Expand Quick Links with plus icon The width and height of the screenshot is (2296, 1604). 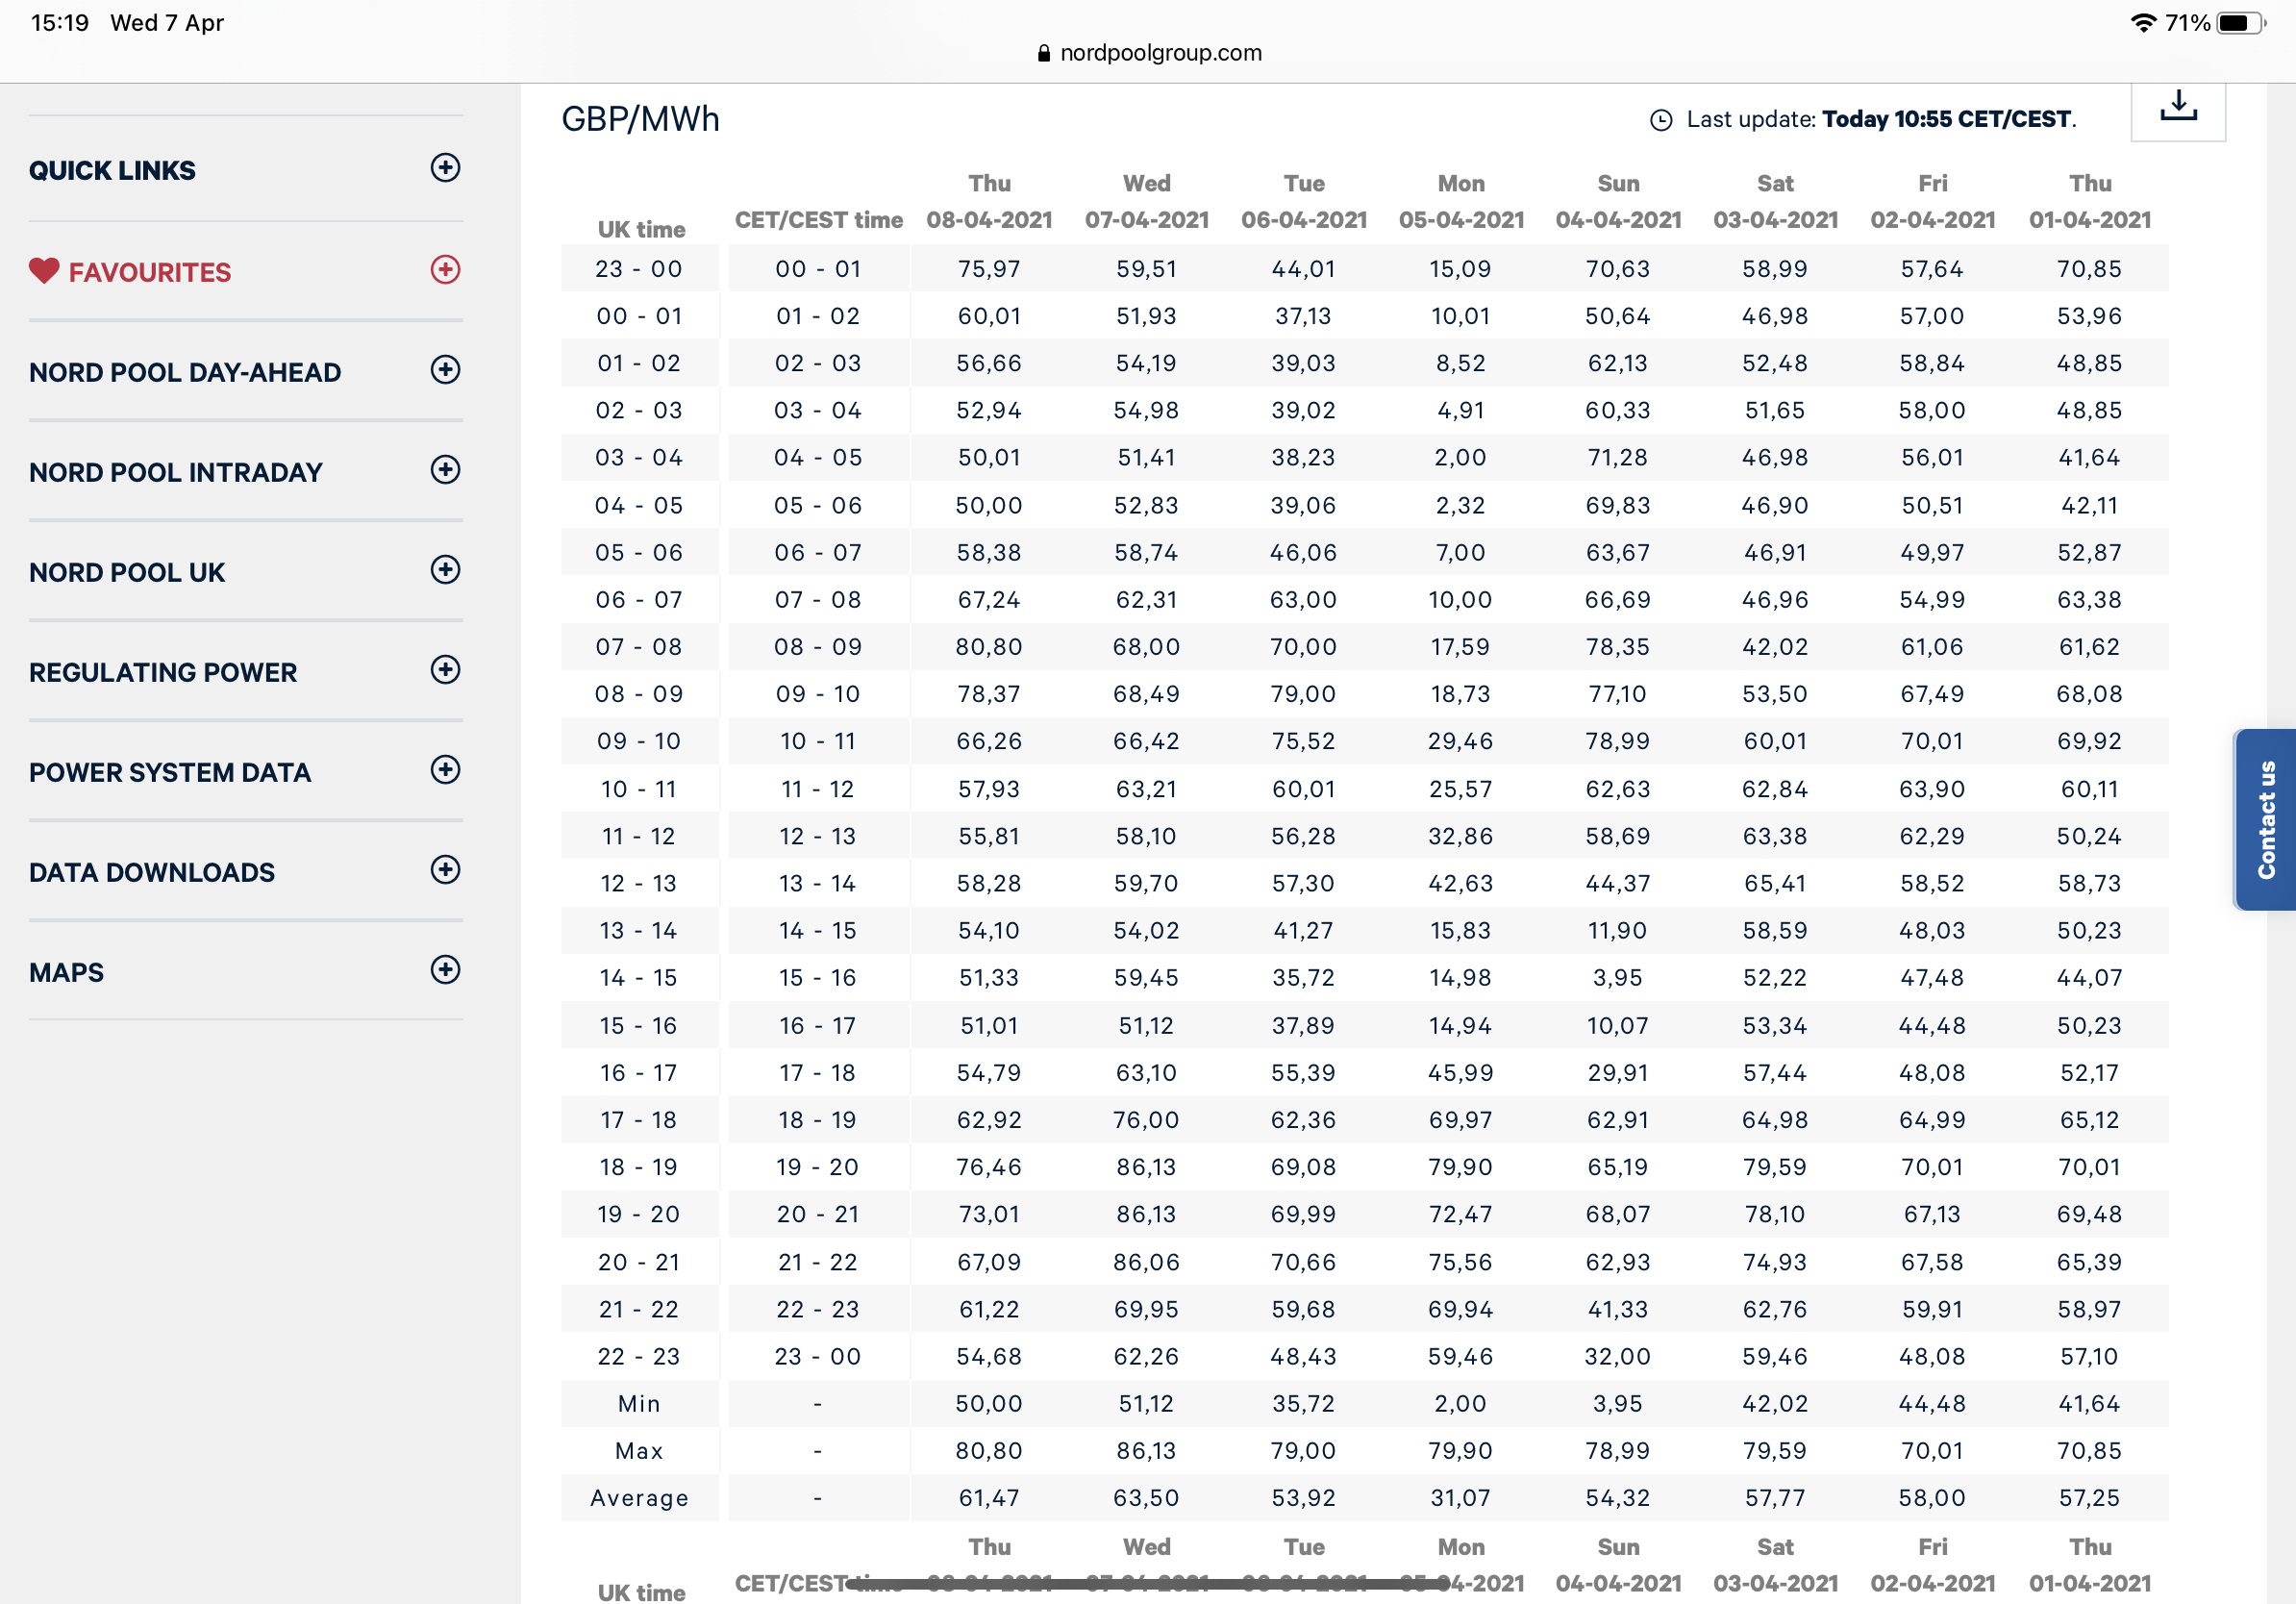(x=445, y=168)
